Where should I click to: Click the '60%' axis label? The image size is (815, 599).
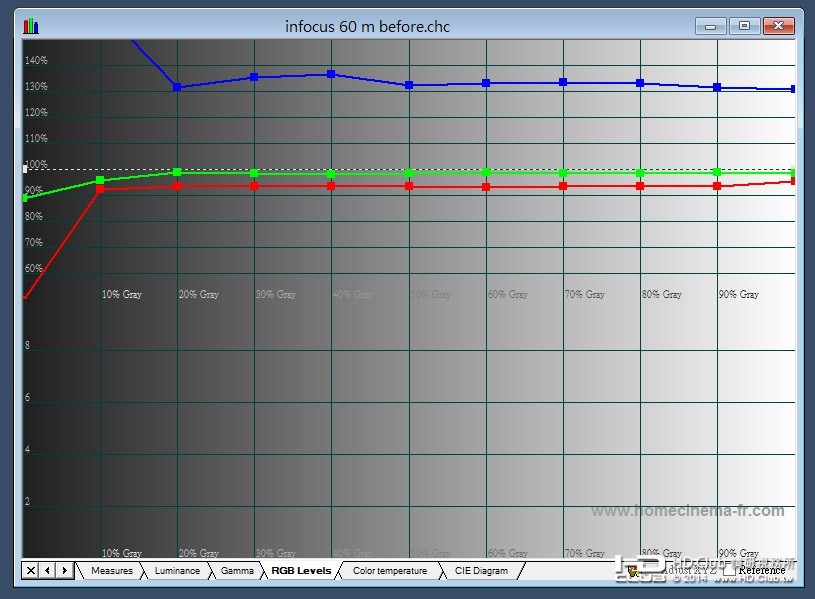coord(33,268)
